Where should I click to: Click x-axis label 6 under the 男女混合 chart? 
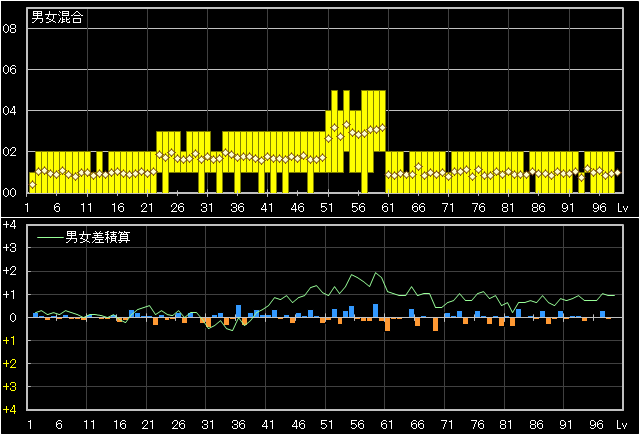[x=57, y=208]
